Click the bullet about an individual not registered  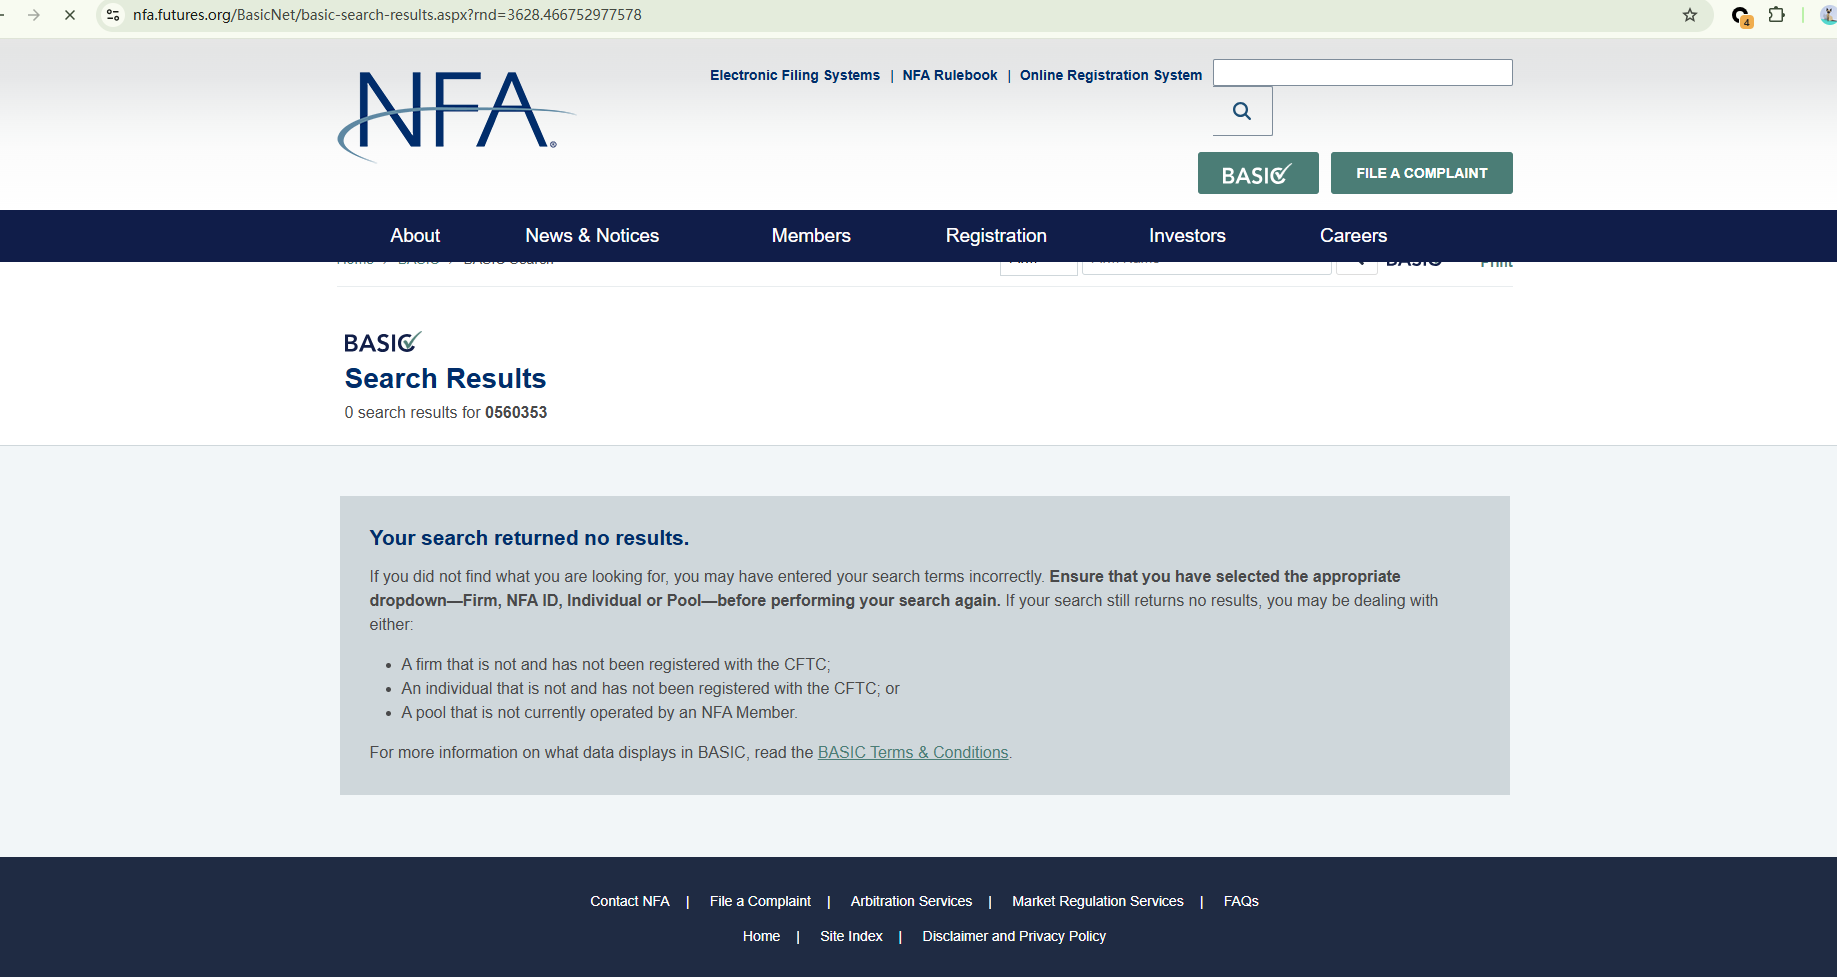[650, 688]
